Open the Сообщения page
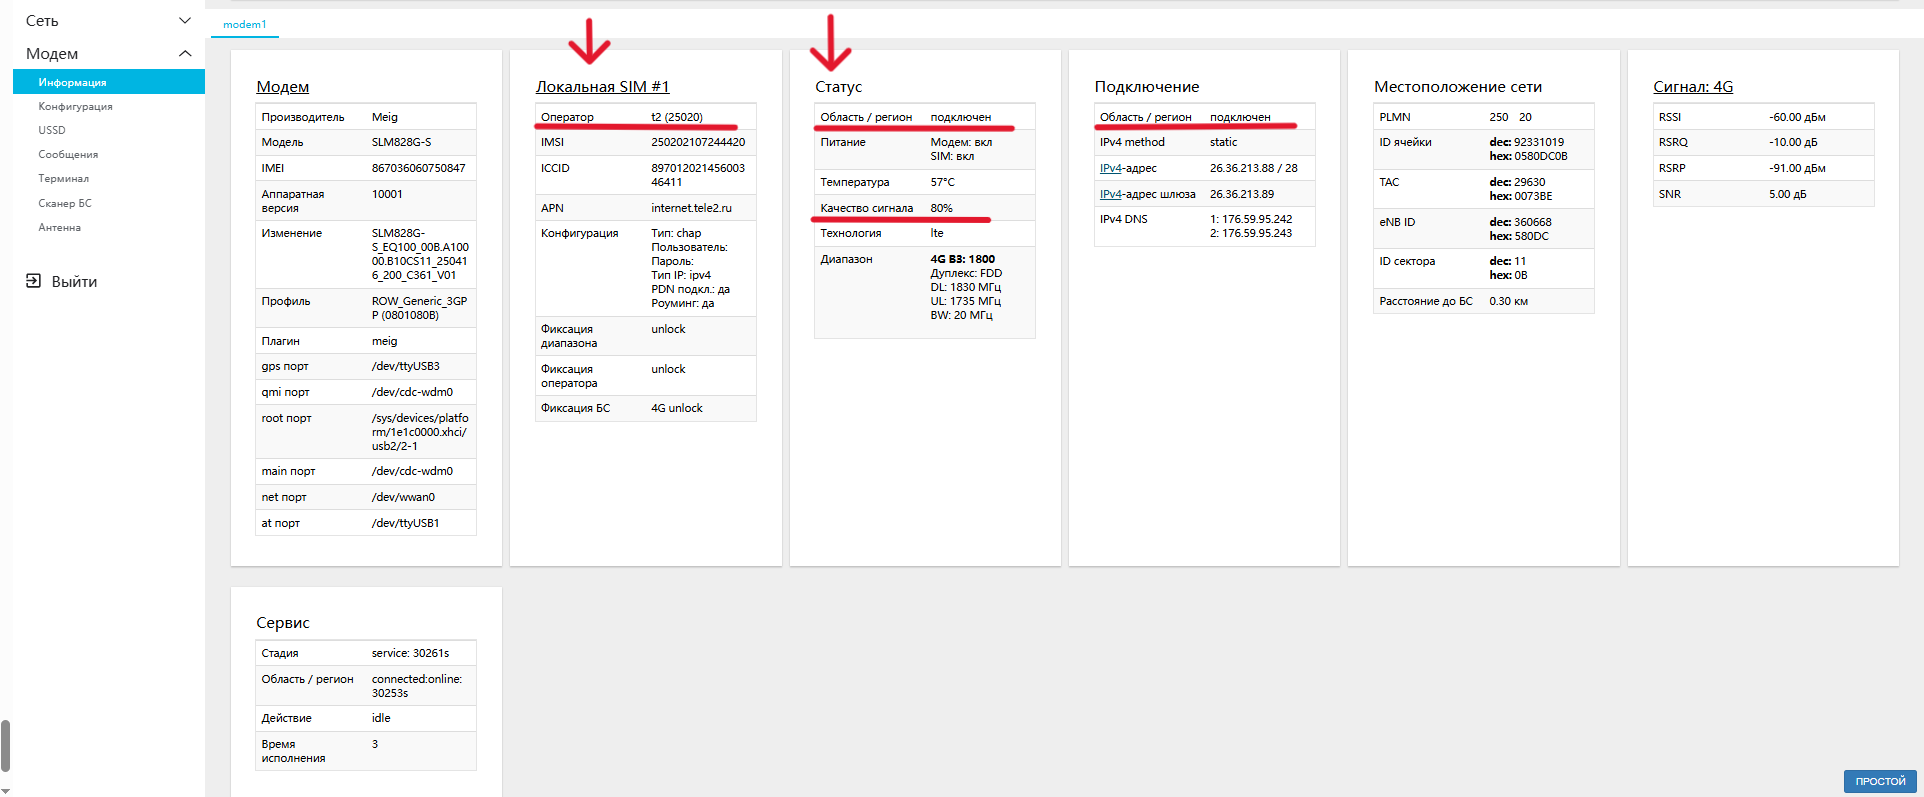1924x797 pixels. [x=68, y=154]
